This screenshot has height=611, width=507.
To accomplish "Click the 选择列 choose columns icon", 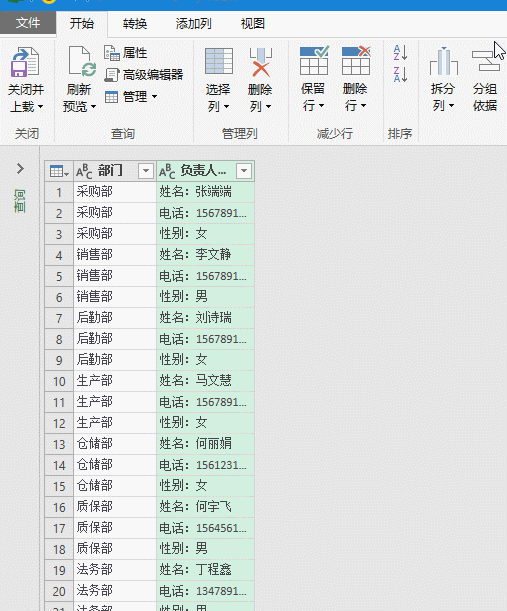I will [219, 61].
